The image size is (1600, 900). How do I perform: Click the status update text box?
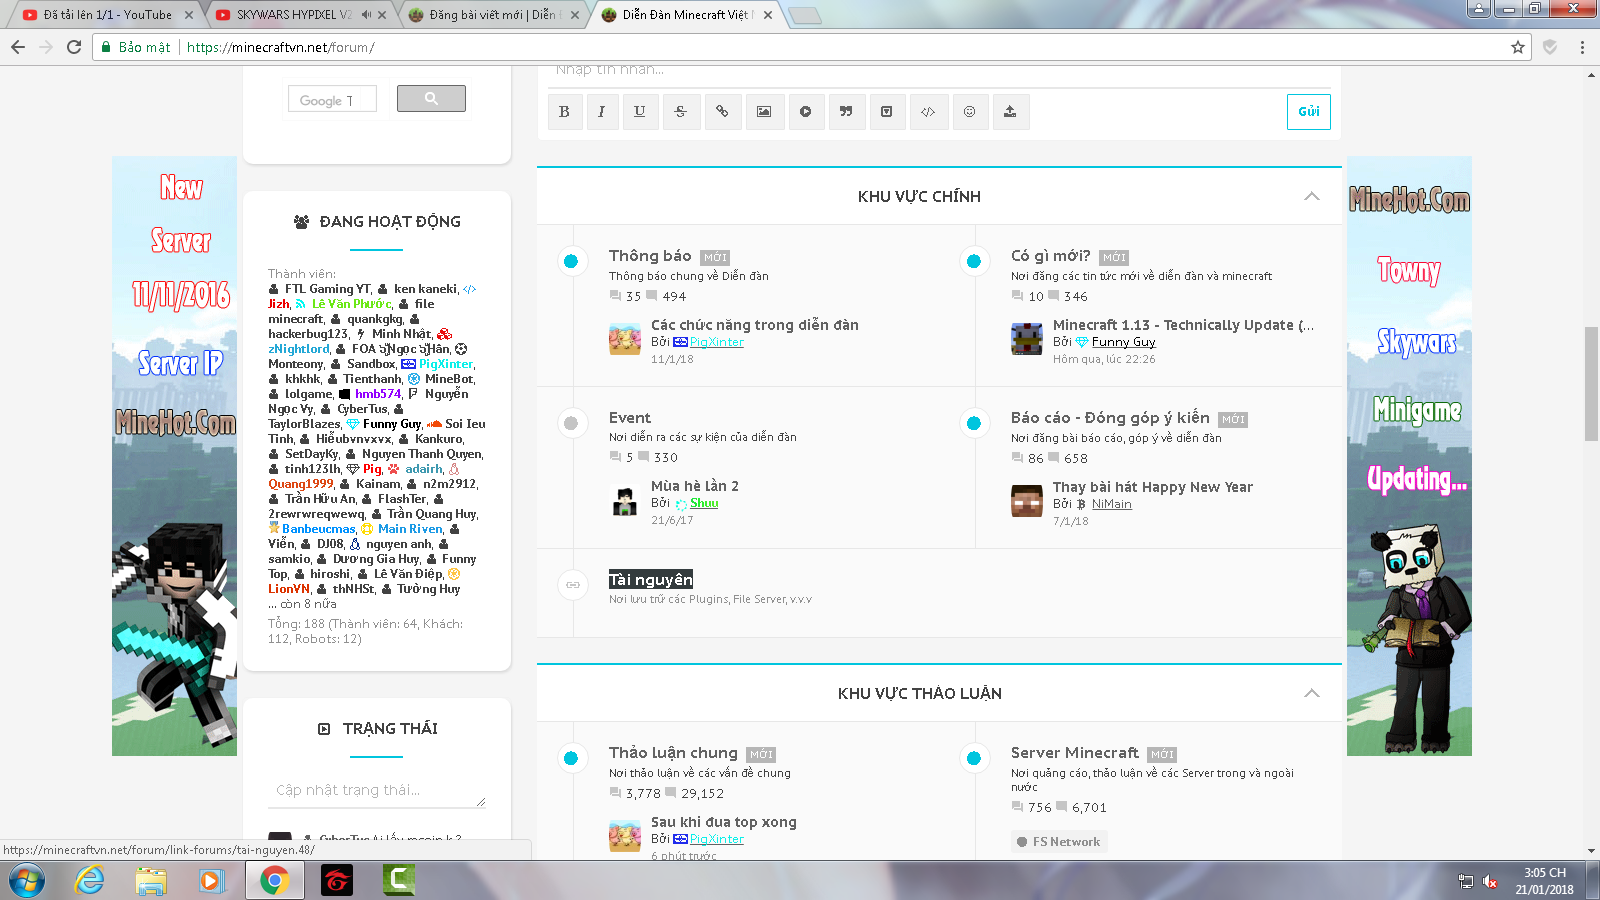377,790
